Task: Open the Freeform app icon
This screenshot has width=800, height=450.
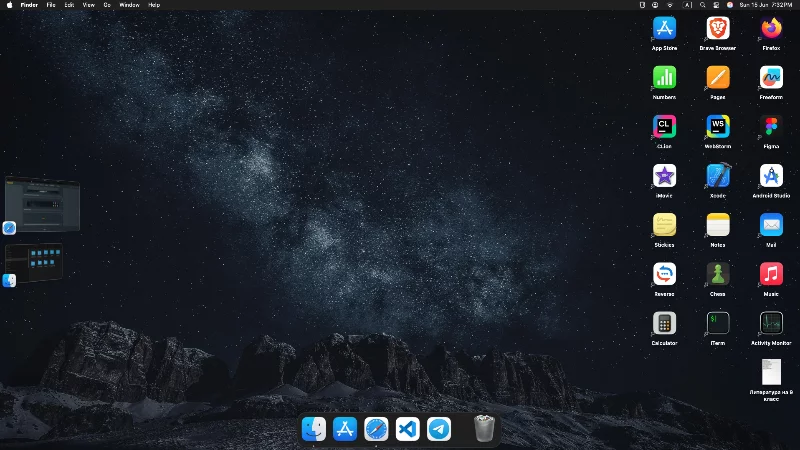Action: point(771,78)
